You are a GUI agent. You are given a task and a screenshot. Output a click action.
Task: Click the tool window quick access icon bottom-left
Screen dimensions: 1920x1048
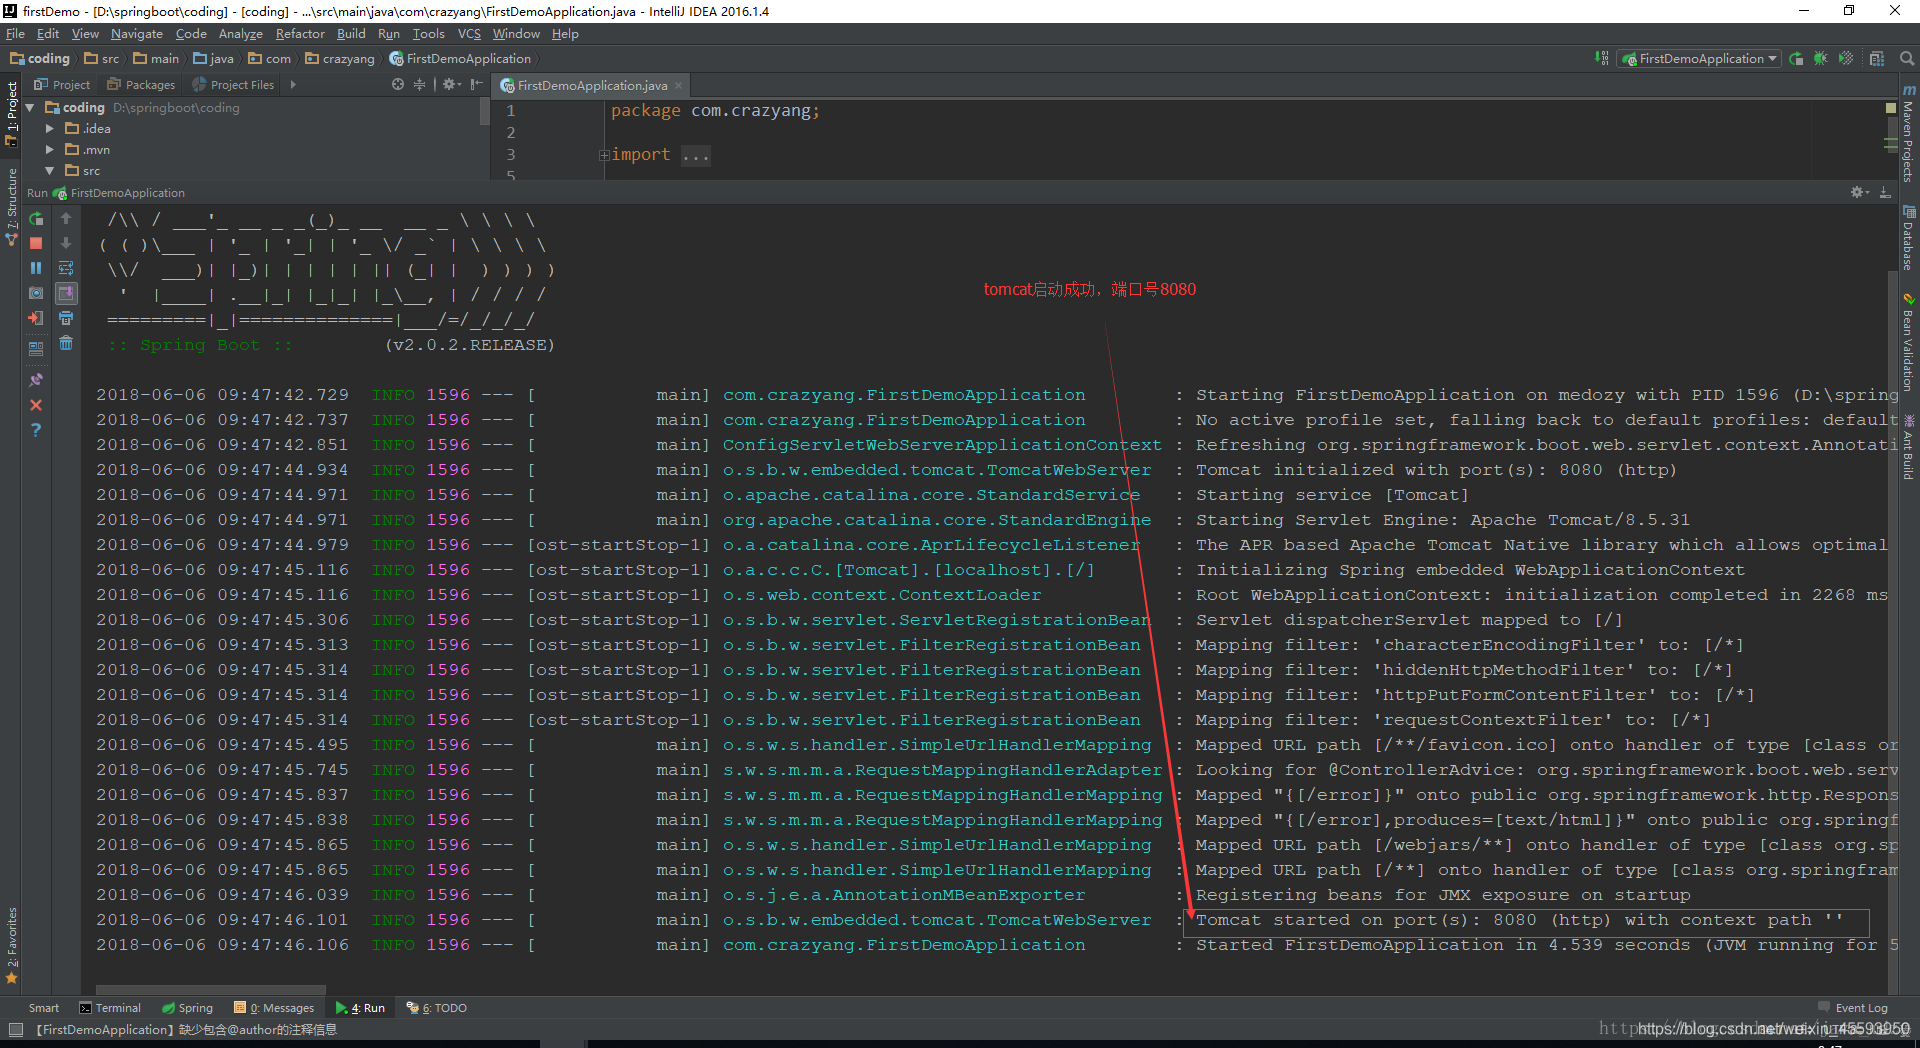pyautogui.click(x=15, y=1029)
